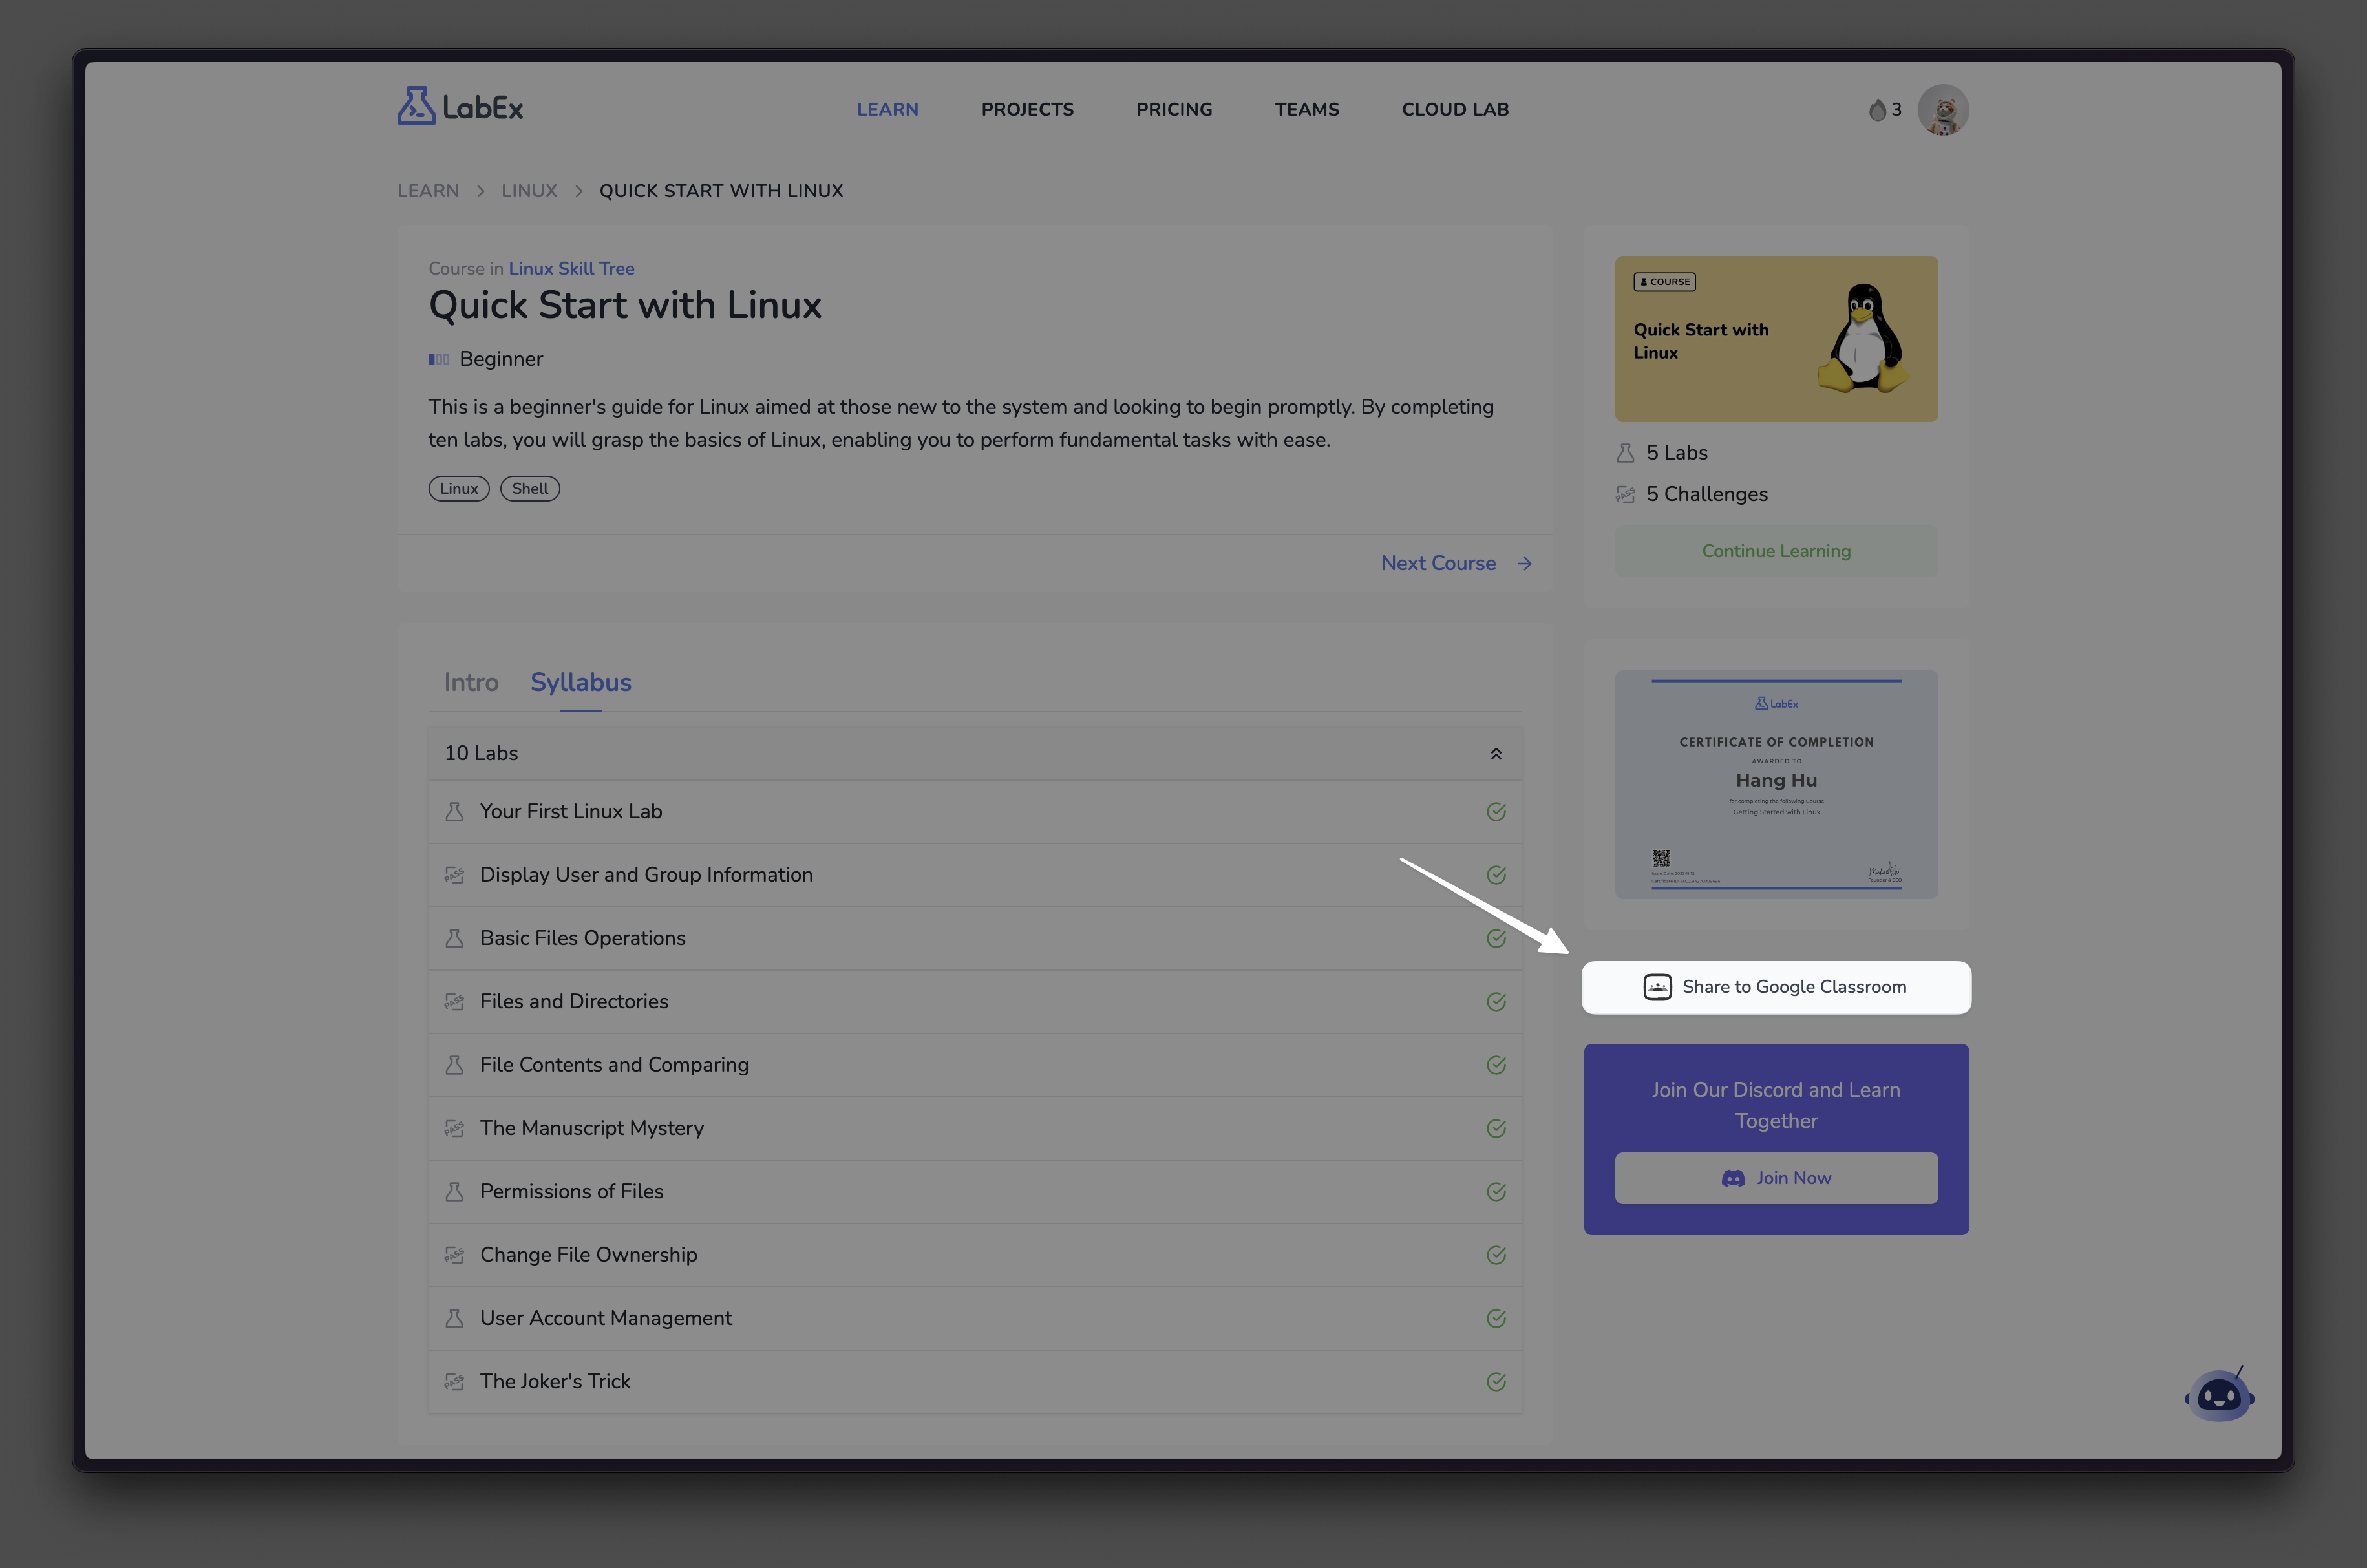The height and width of the screenshot is (1568, 2367).
Task: Open The Manuscript Mystery challenge
Action: (975, 1128)
